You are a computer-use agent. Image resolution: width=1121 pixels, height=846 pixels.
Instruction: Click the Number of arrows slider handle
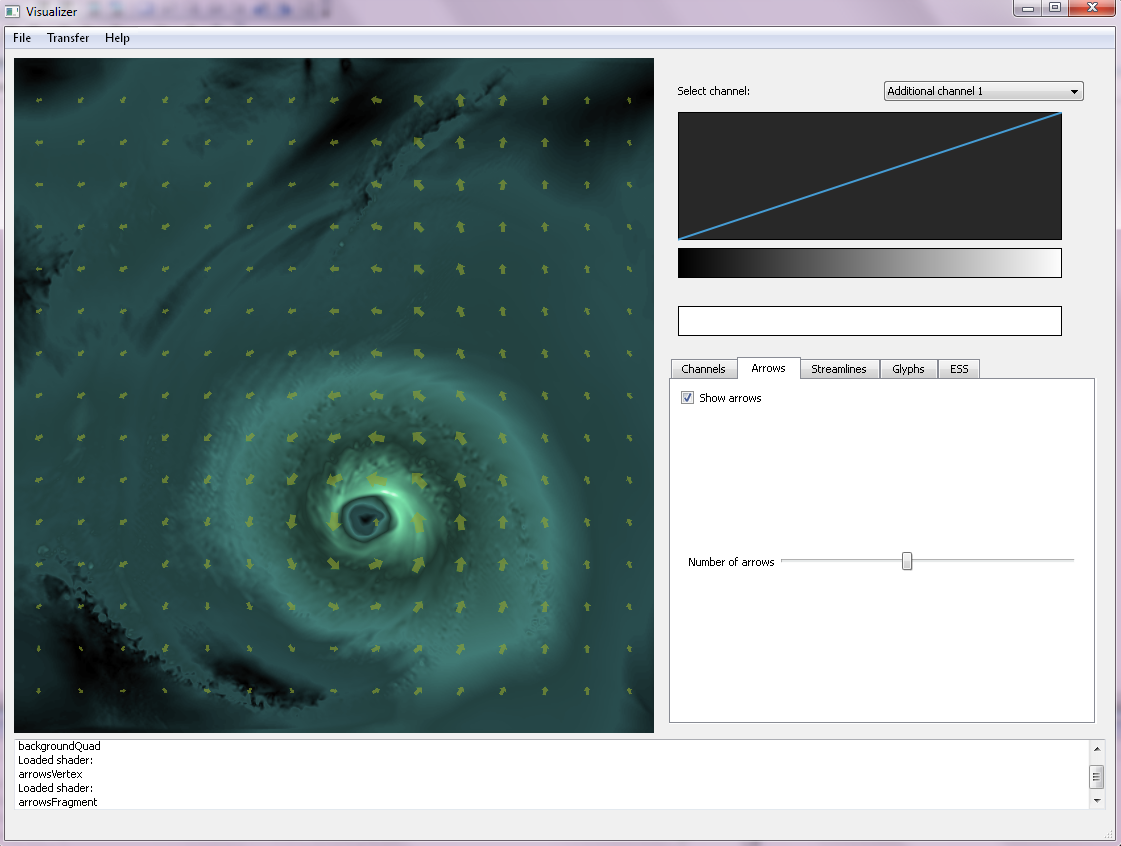pyautogui.click(x=907, y=561)
